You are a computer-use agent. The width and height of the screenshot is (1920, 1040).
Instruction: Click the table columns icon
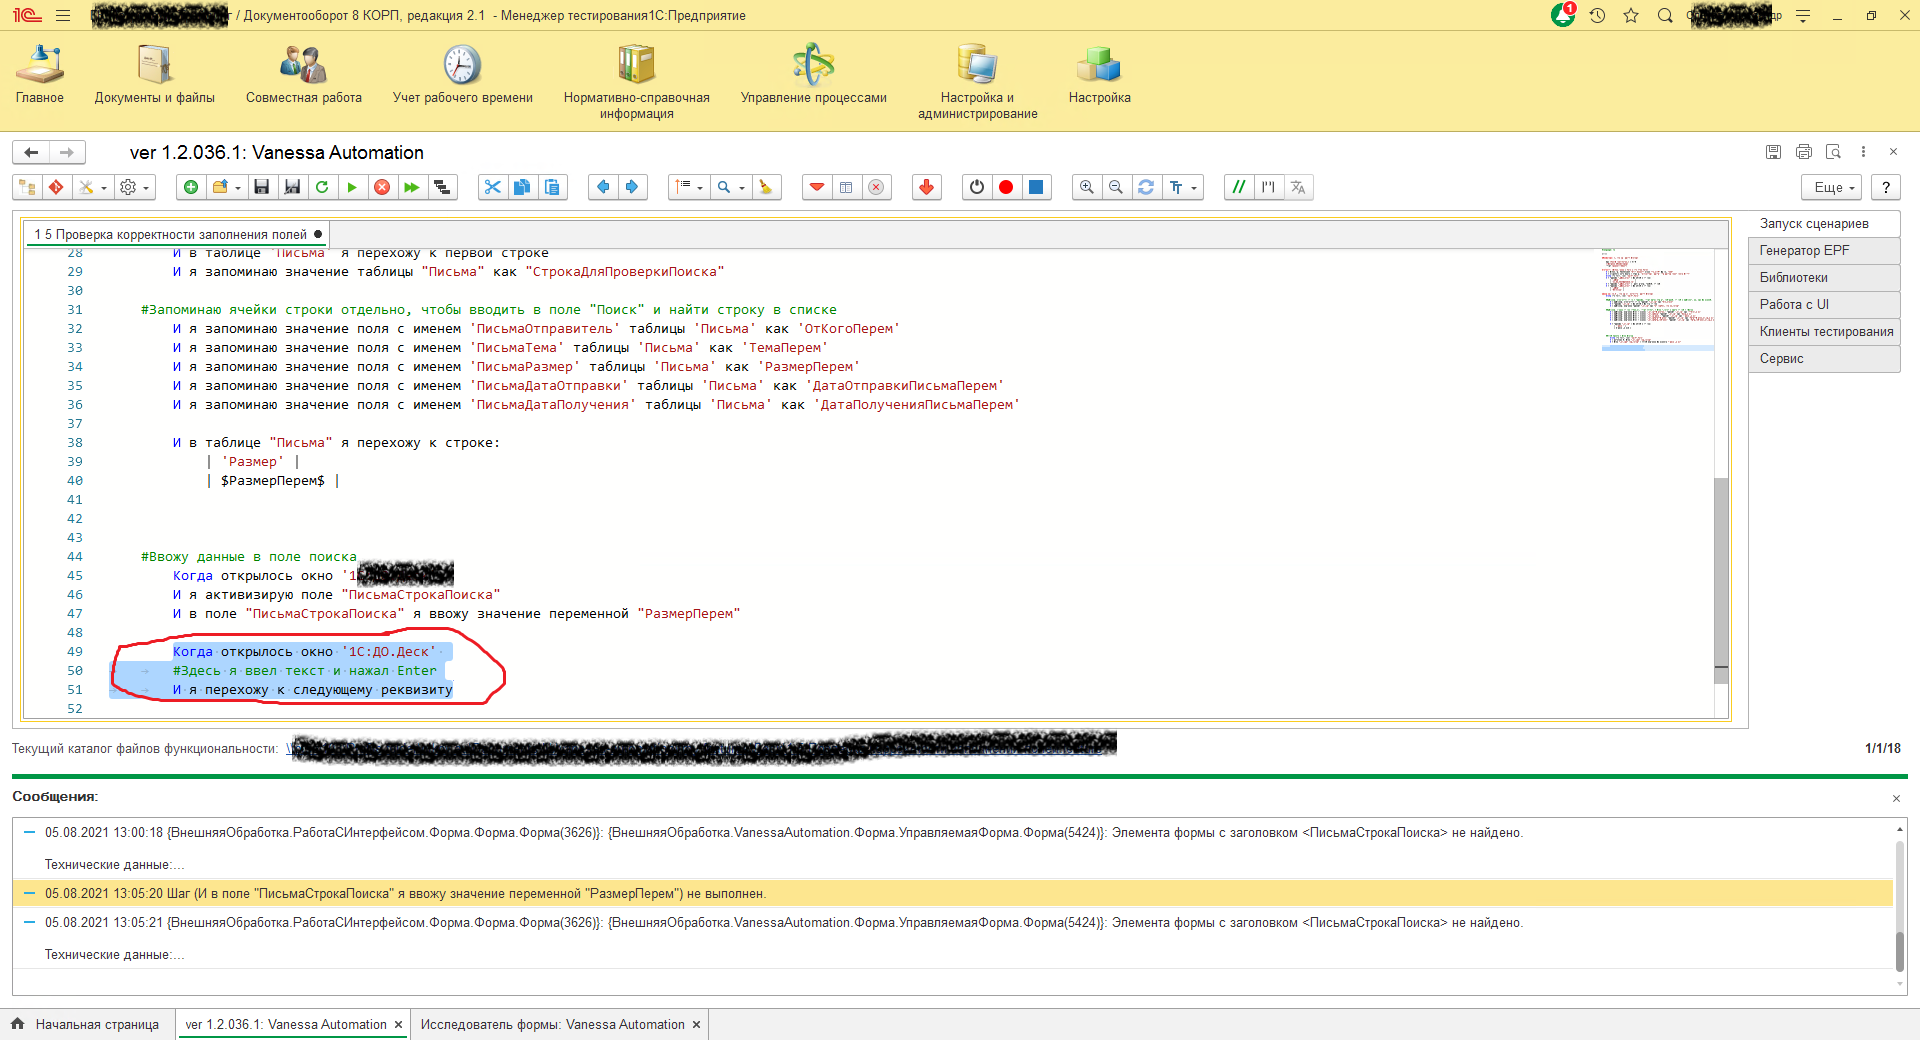click(x=846, y=187)
